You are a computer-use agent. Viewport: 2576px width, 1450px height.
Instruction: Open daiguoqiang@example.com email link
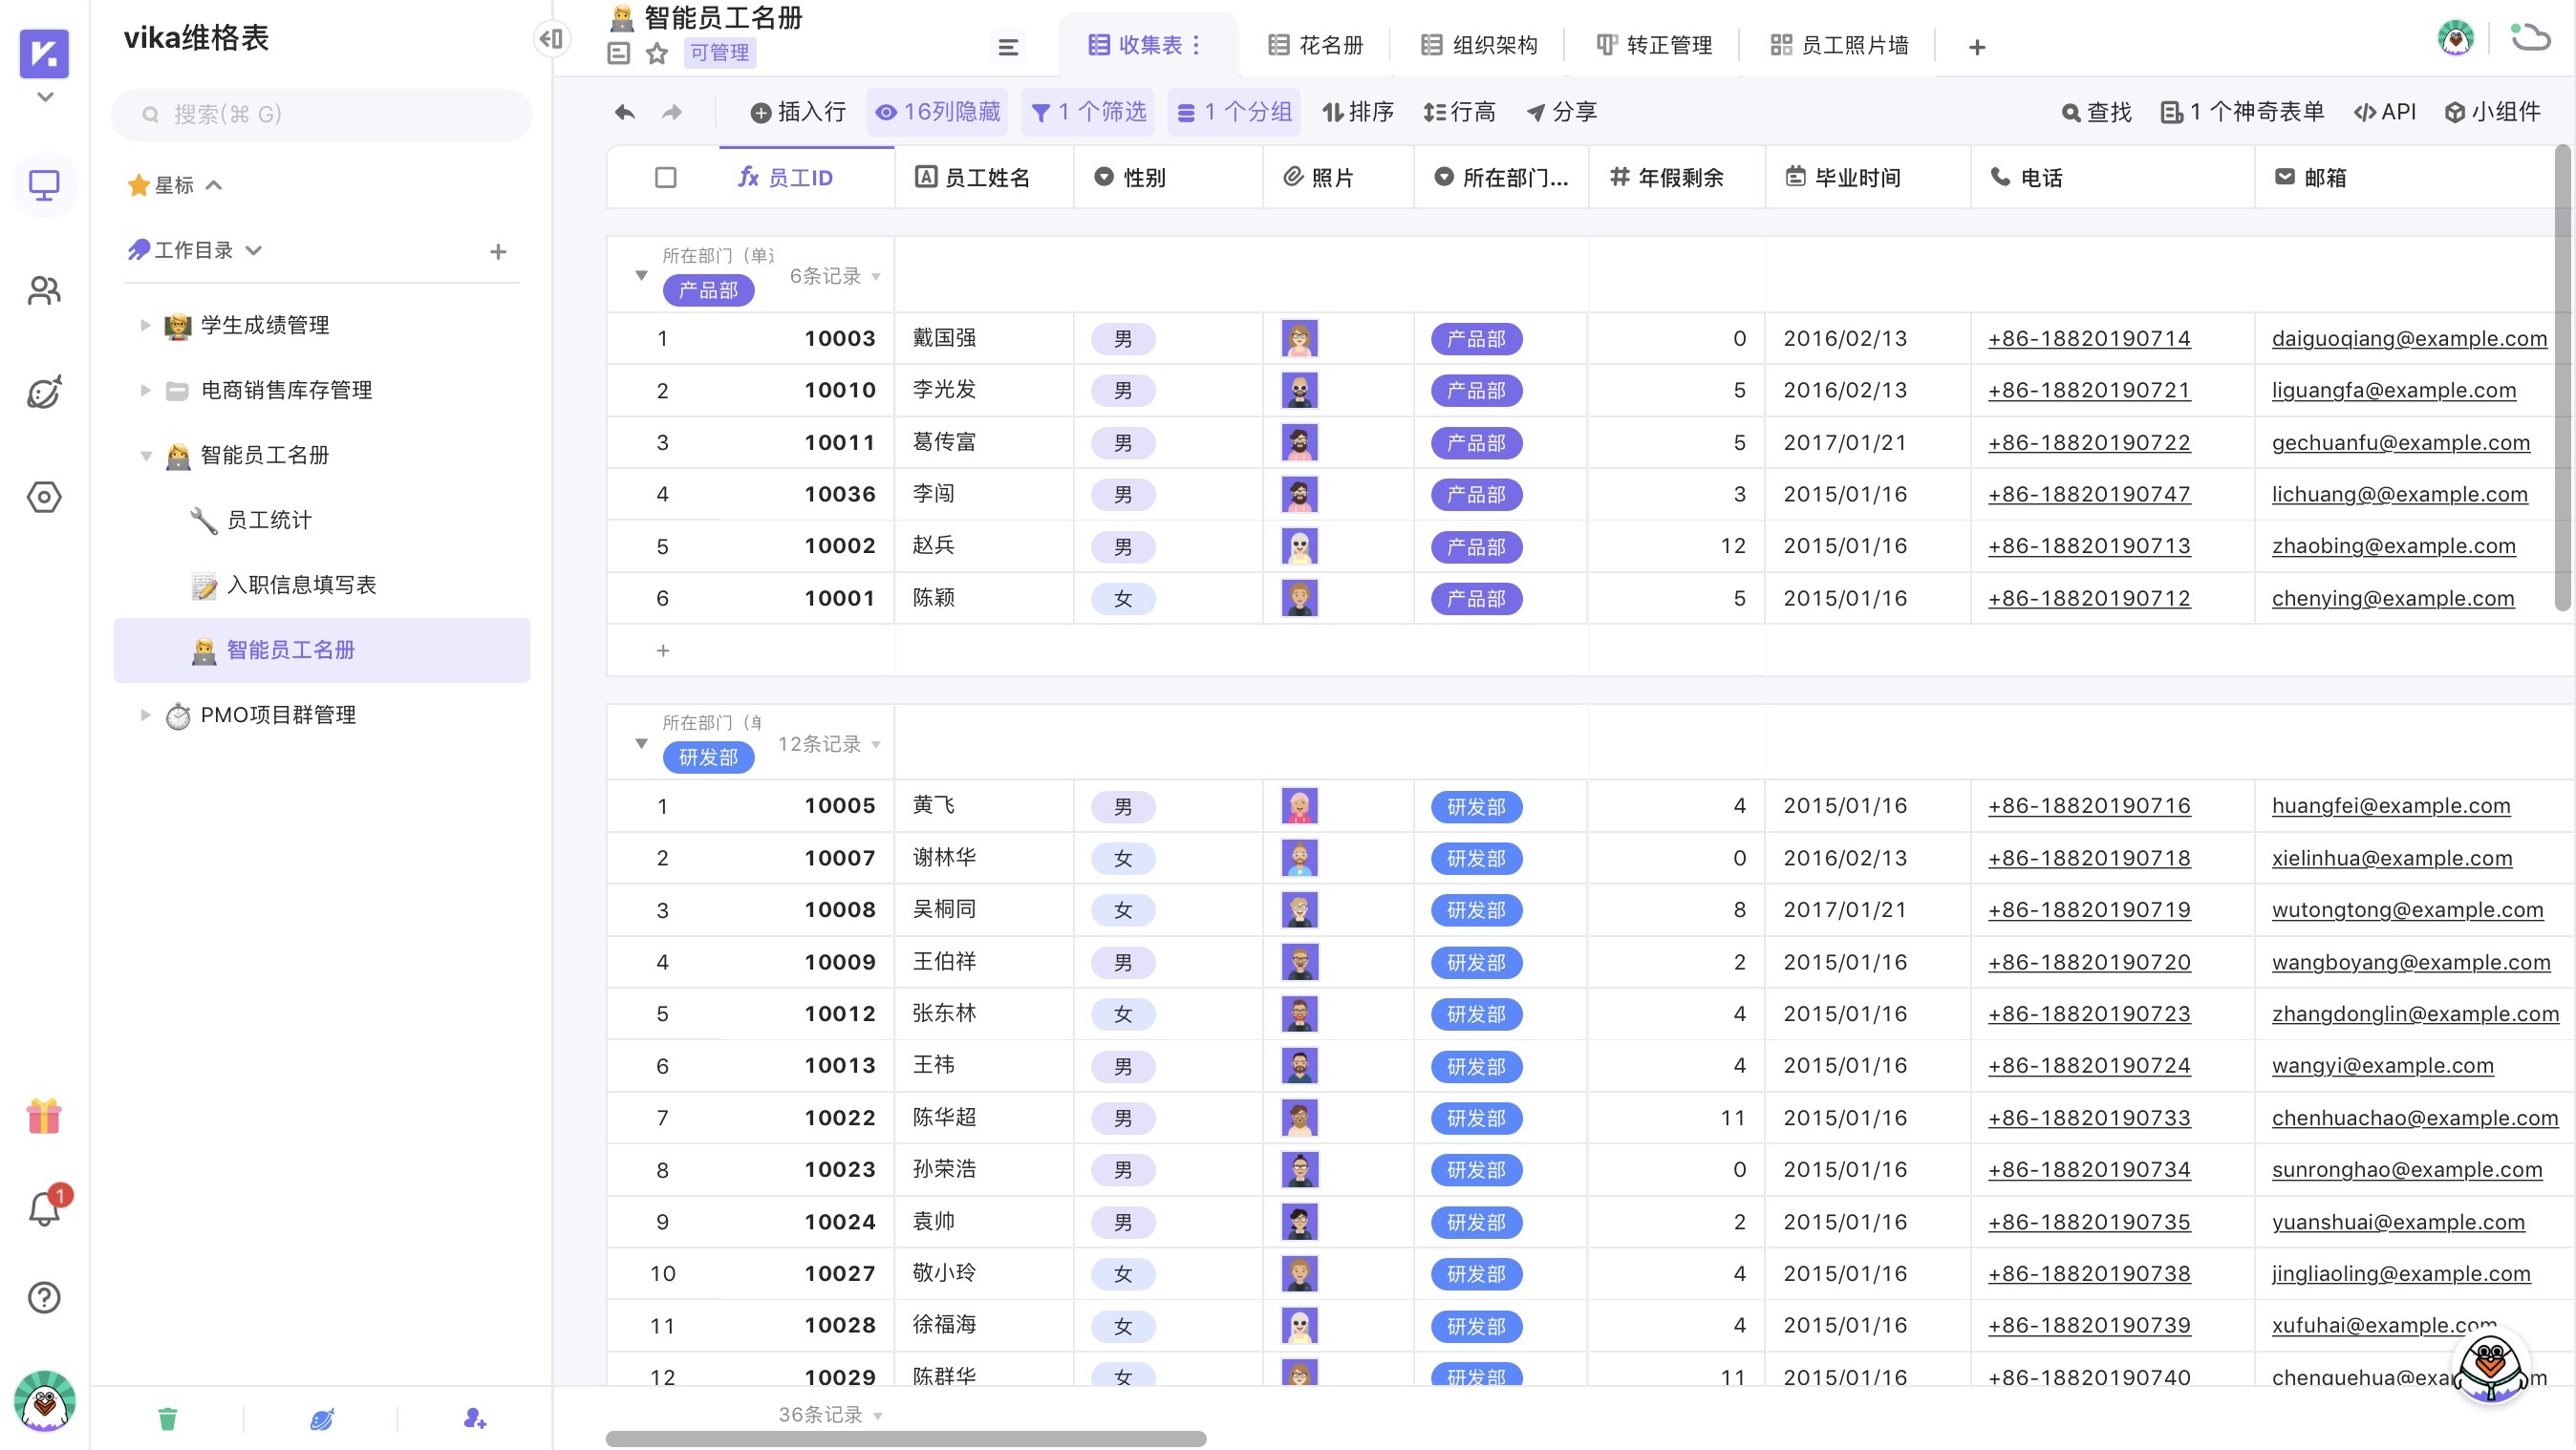point(2409,338)
